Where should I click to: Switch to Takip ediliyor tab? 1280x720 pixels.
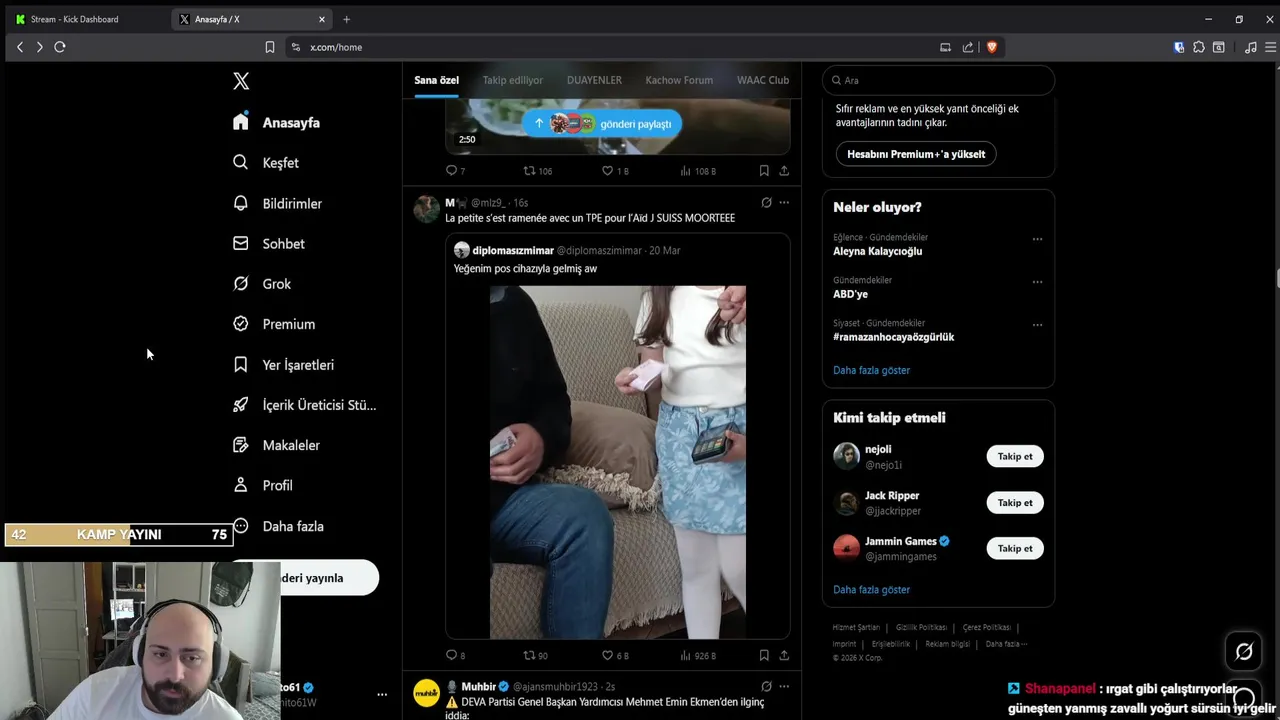(x=513, y=80)
